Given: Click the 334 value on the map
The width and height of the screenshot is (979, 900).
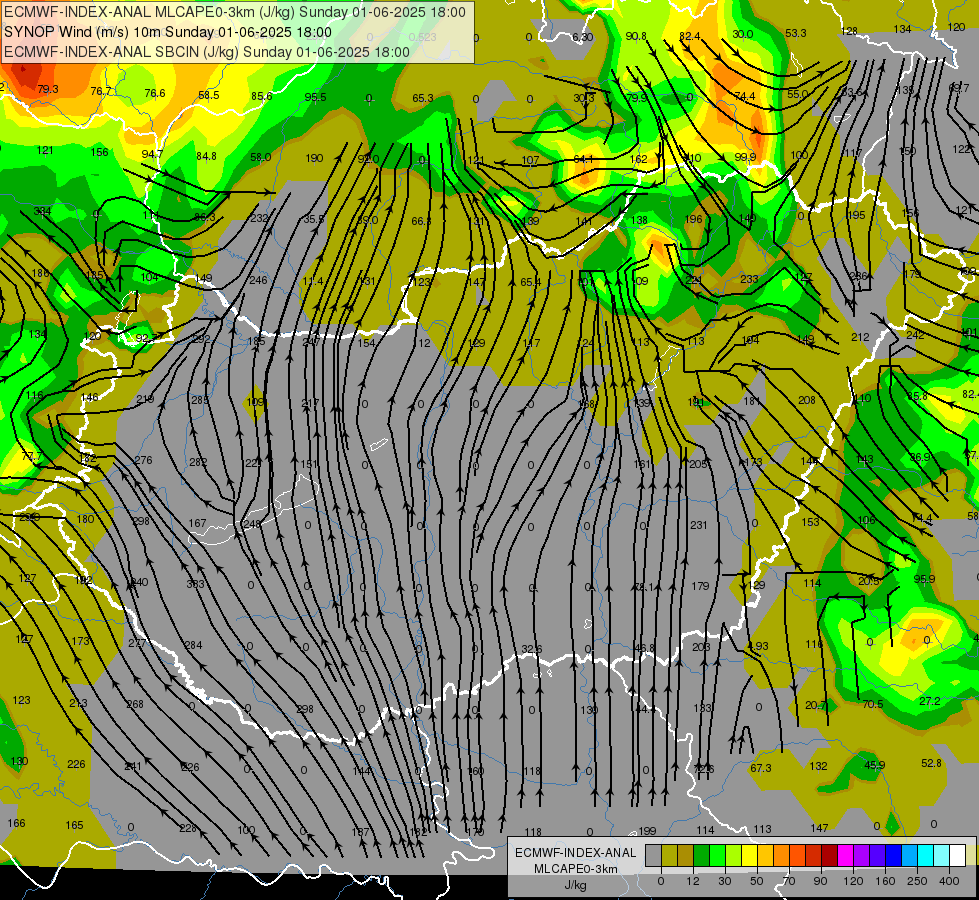Looking at the screenshot, I should pyautogui.click(x=42, y=211).
